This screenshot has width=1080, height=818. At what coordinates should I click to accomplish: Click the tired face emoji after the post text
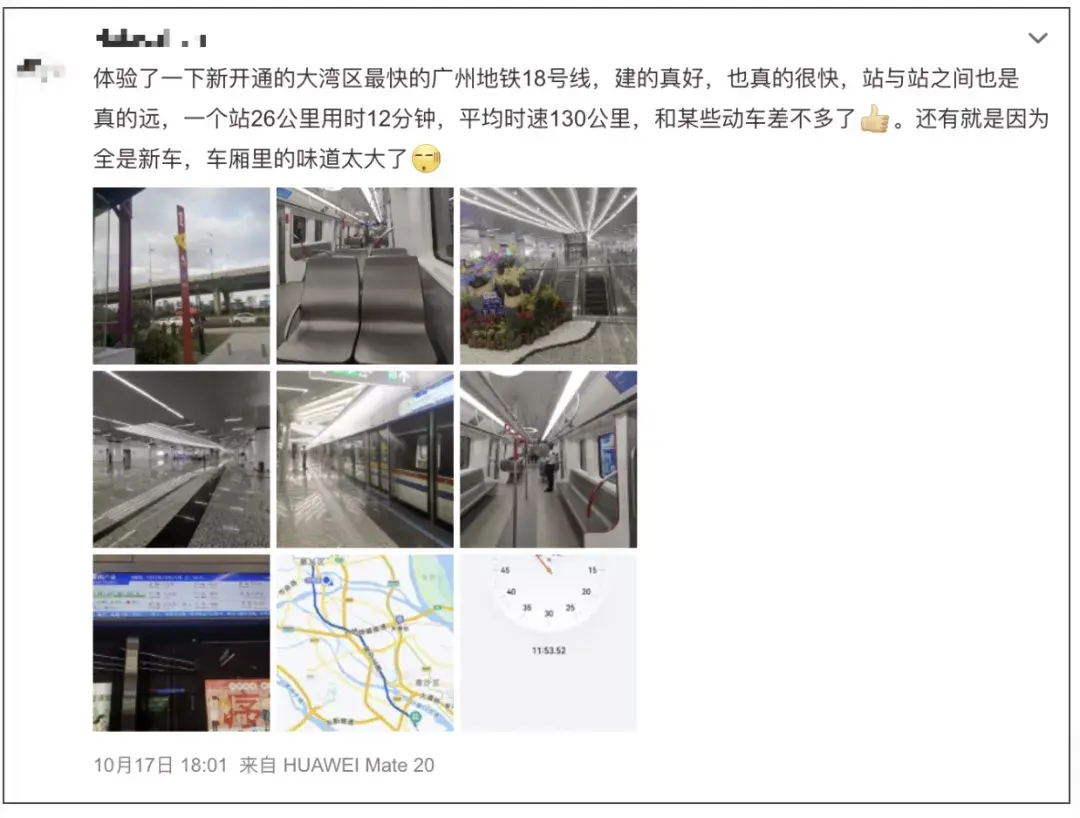pyautogui.click(x=426, y=159)
